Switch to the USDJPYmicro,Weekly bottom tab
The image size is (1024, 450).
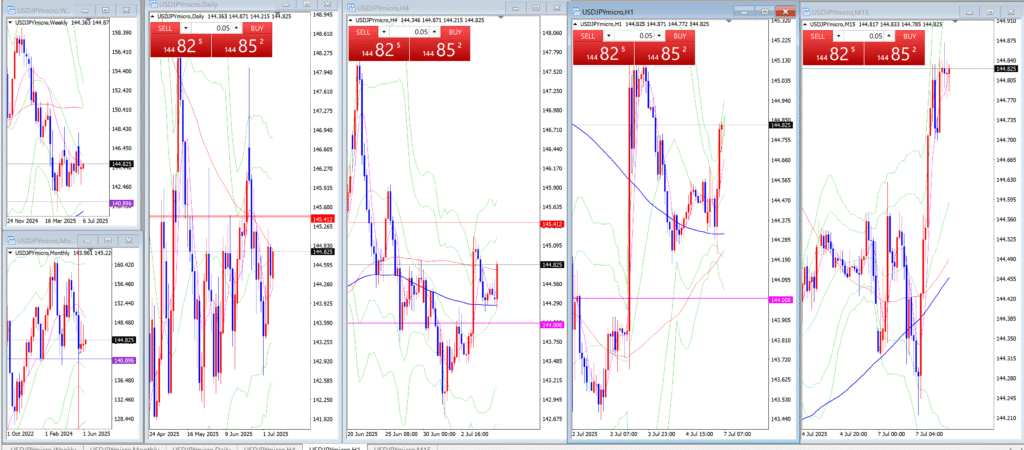click(x=41, y=447)
